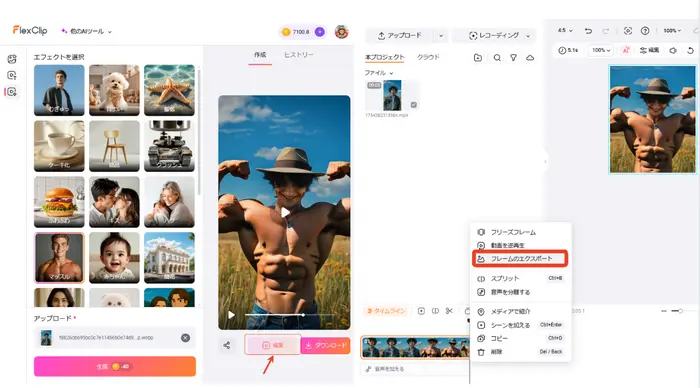Play the preview with the center play button

point(285,213)
